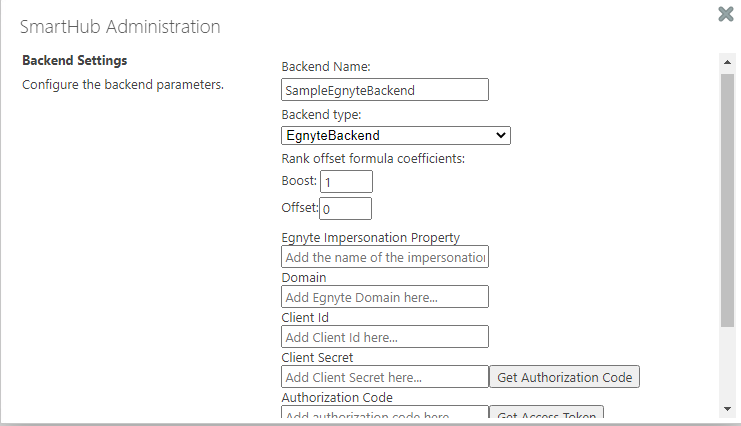Focus the Egnyte Impersonation Property field

tap(385, 257)
